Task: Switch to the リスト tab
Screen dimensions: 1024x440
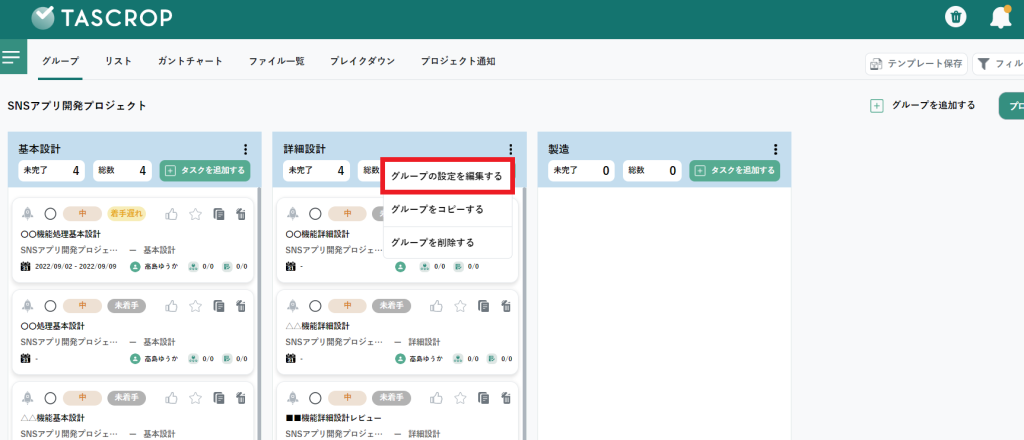Action: 118,61
